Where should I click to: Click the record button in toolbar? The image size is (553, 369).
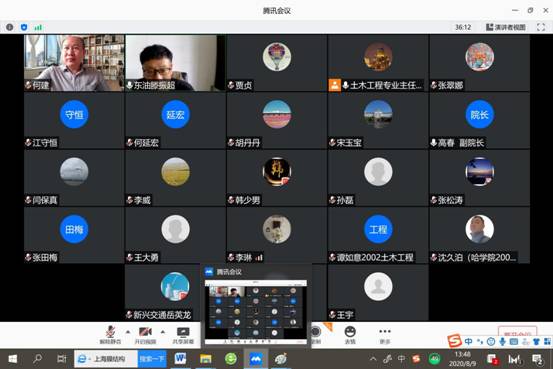tap(316, 334)
